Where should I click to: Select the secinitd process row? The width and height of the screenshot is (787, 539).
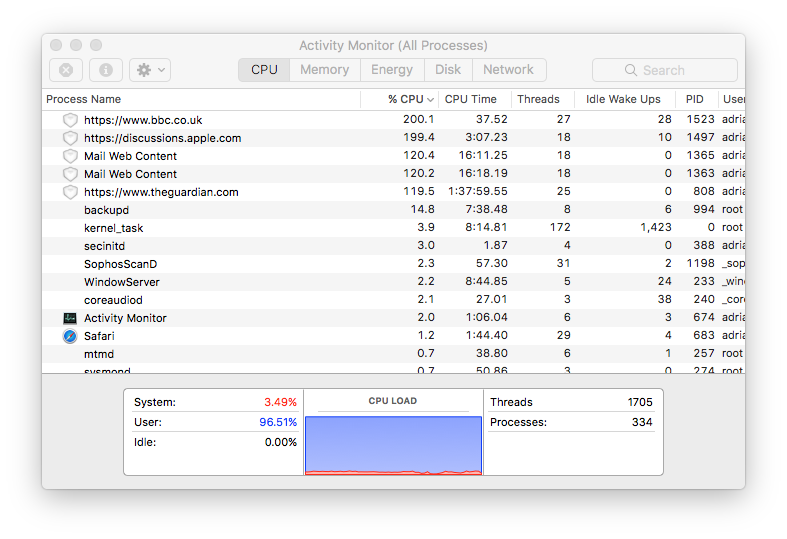[x=394, y=246]
